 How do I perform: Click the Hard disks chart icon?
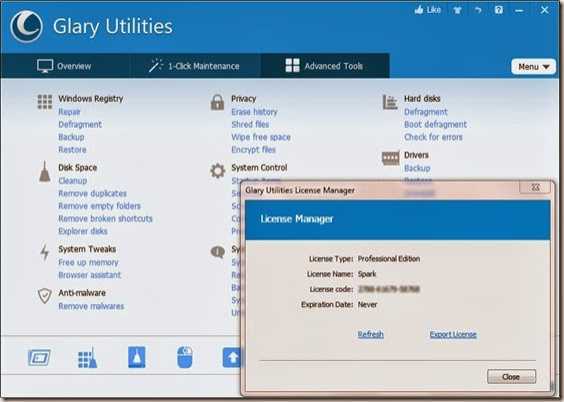click(x=390, y=102)
